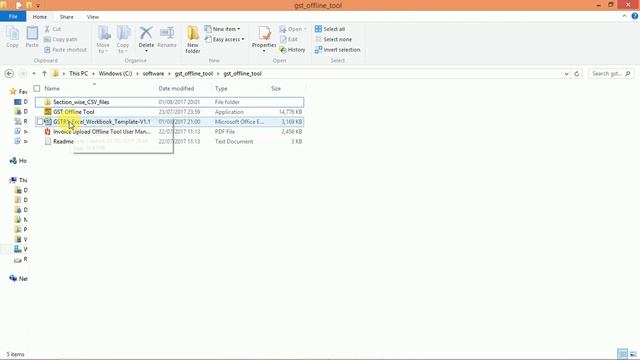Sort by Size column
Viewport: 640px width, 360px height.
click(x=276, y=89)
